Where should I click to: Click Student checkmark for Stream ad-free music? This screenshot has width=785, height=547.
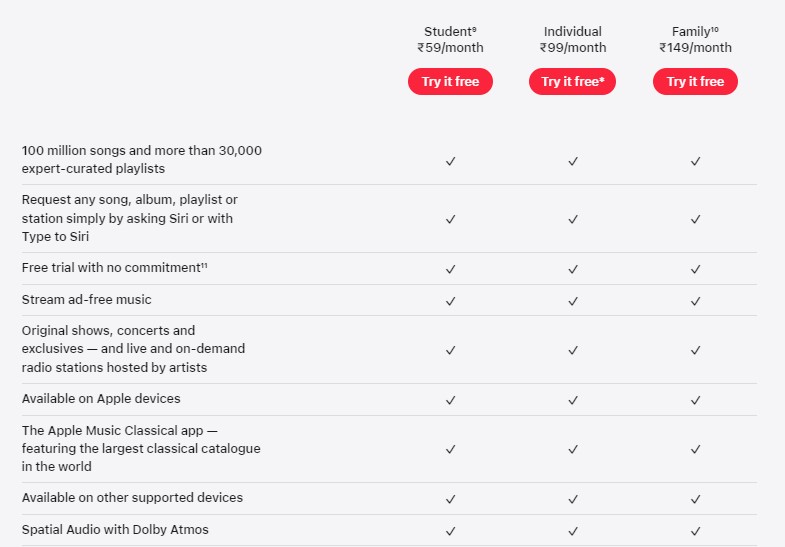pyautogui.click(x=451, y=300)
